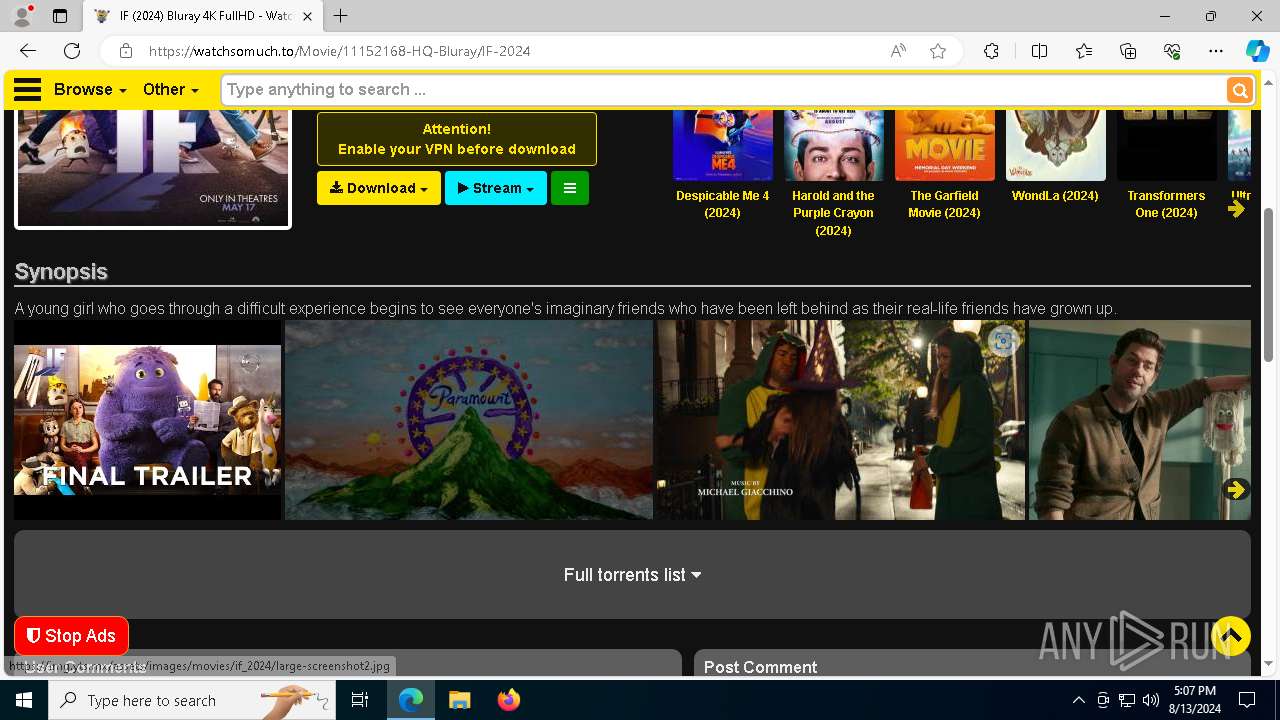
Task: Click Windows taskbar search box
Action: (x=190, y=700)
